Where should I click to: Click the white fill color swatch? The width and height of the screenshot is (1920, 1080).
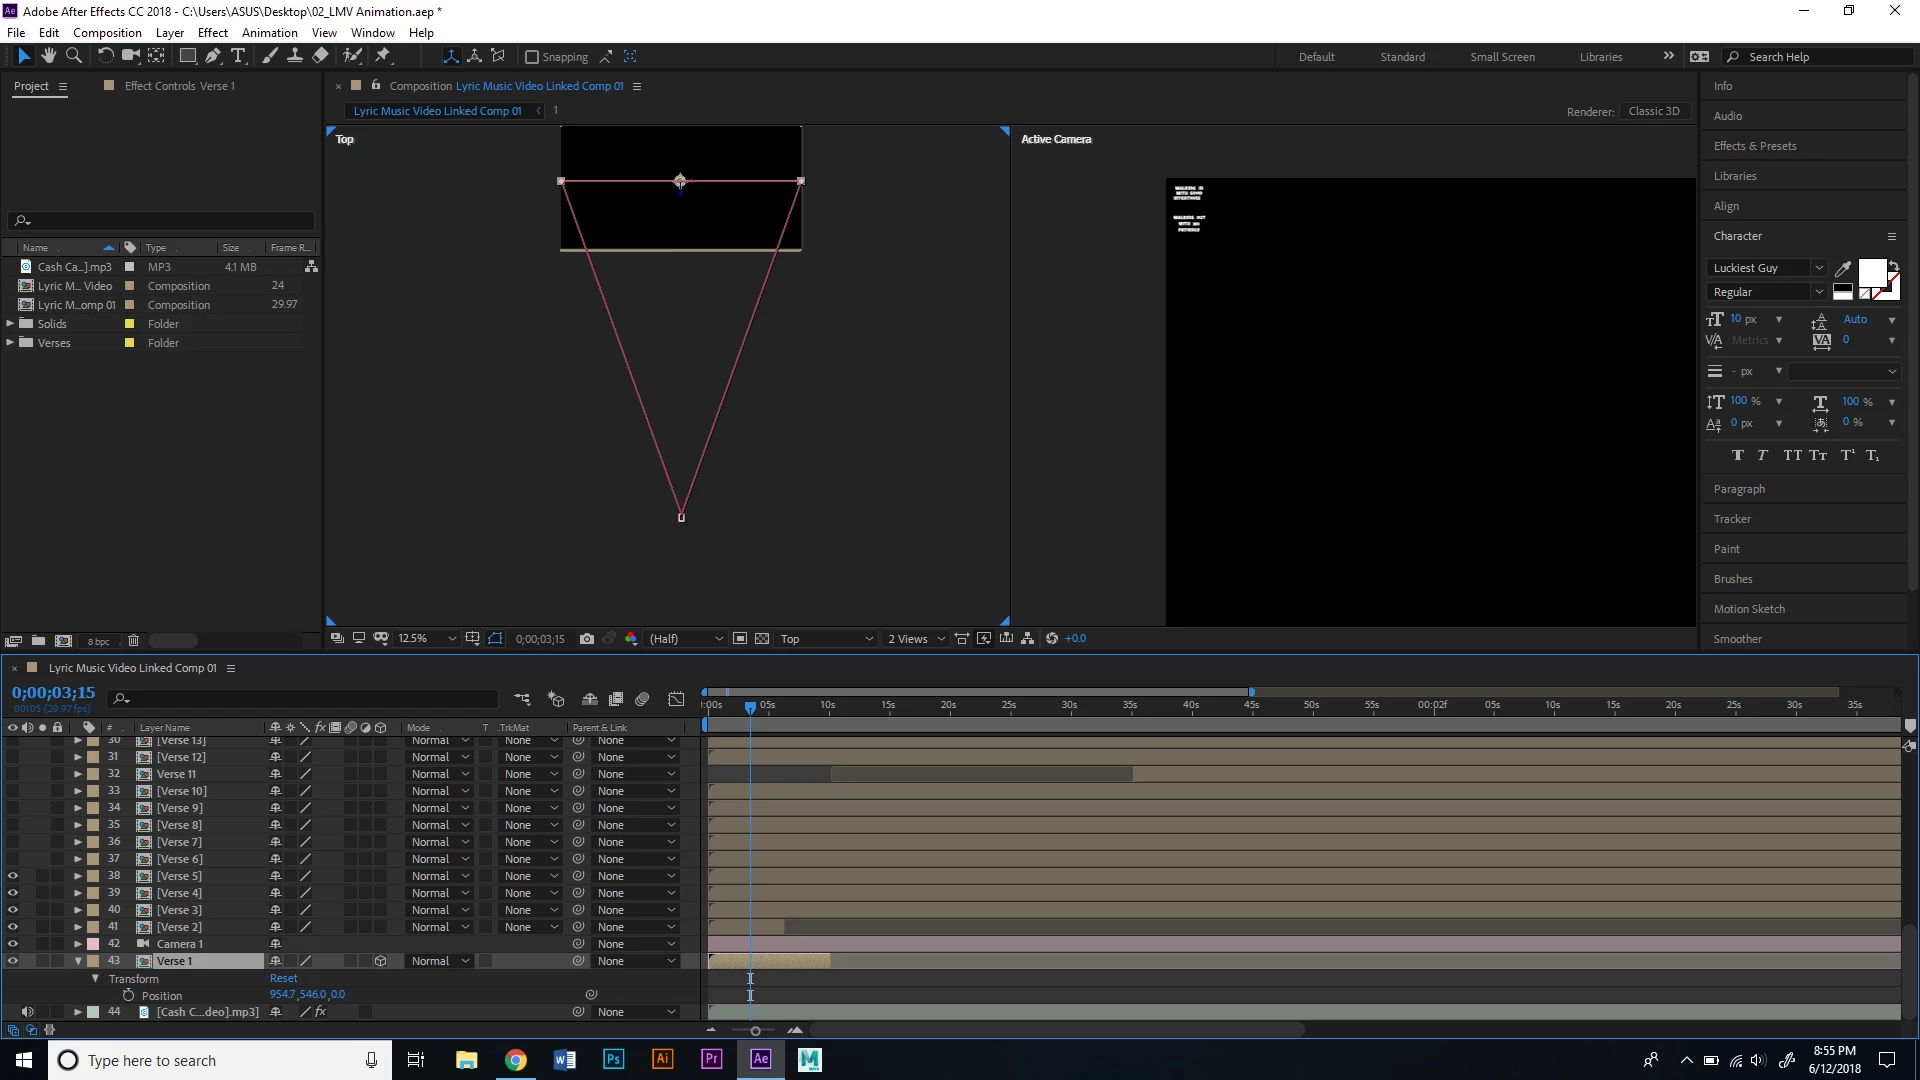[x=1871, y=272]
